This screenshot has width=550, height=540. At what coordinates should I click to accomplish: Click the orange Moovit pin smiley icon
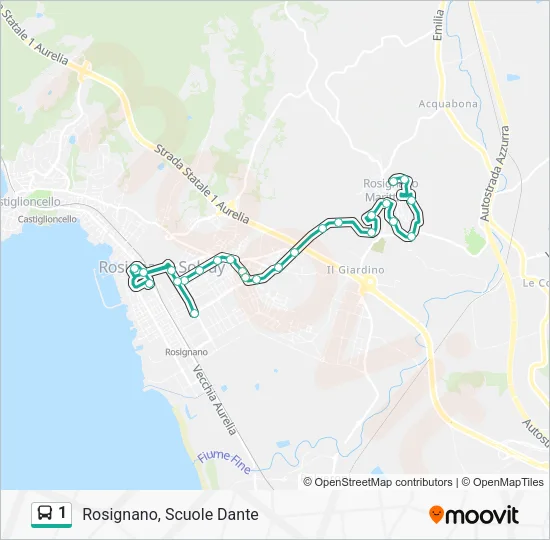click(436, 515)
